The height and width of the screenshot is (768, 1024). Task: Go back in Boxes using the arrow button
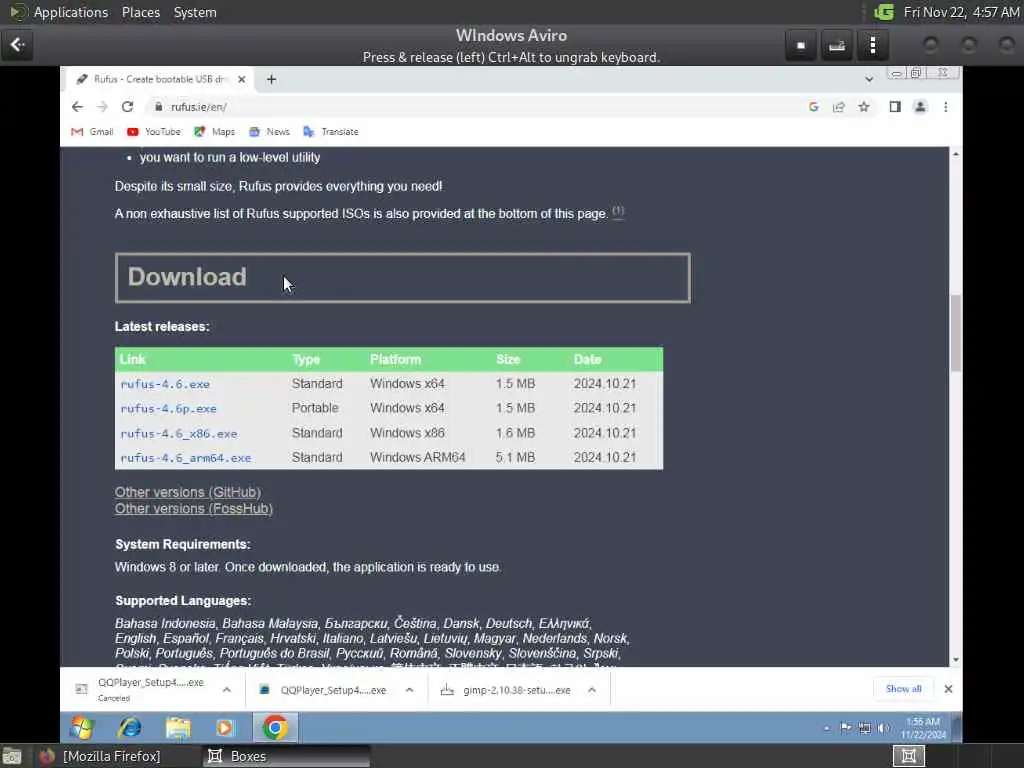17,45
